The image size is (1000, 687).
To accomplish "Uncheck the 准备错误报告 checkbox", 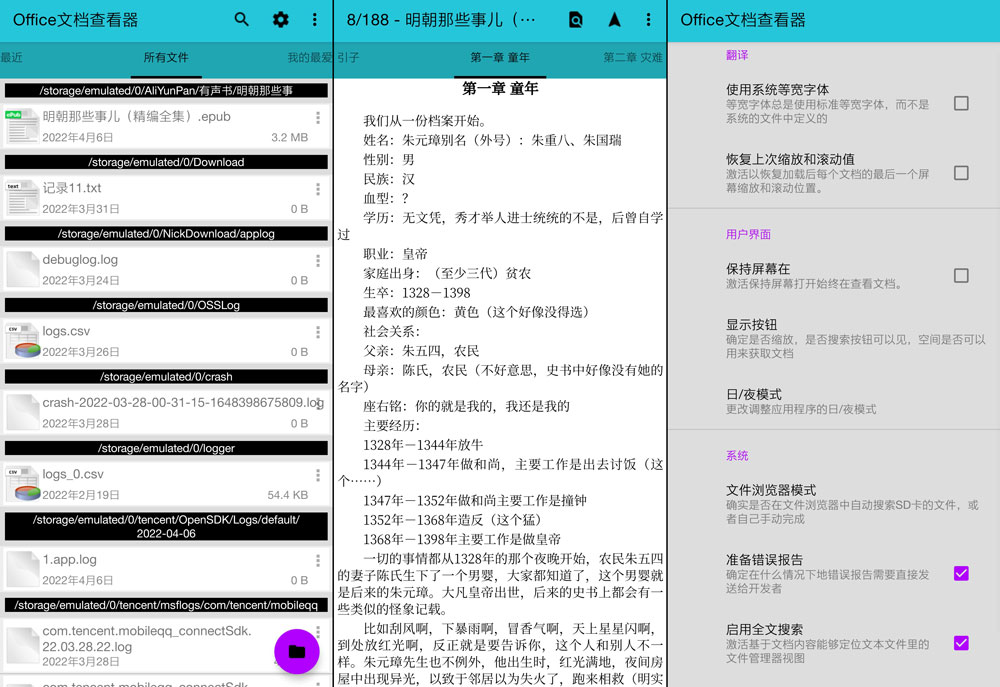I will pos(961,573).
